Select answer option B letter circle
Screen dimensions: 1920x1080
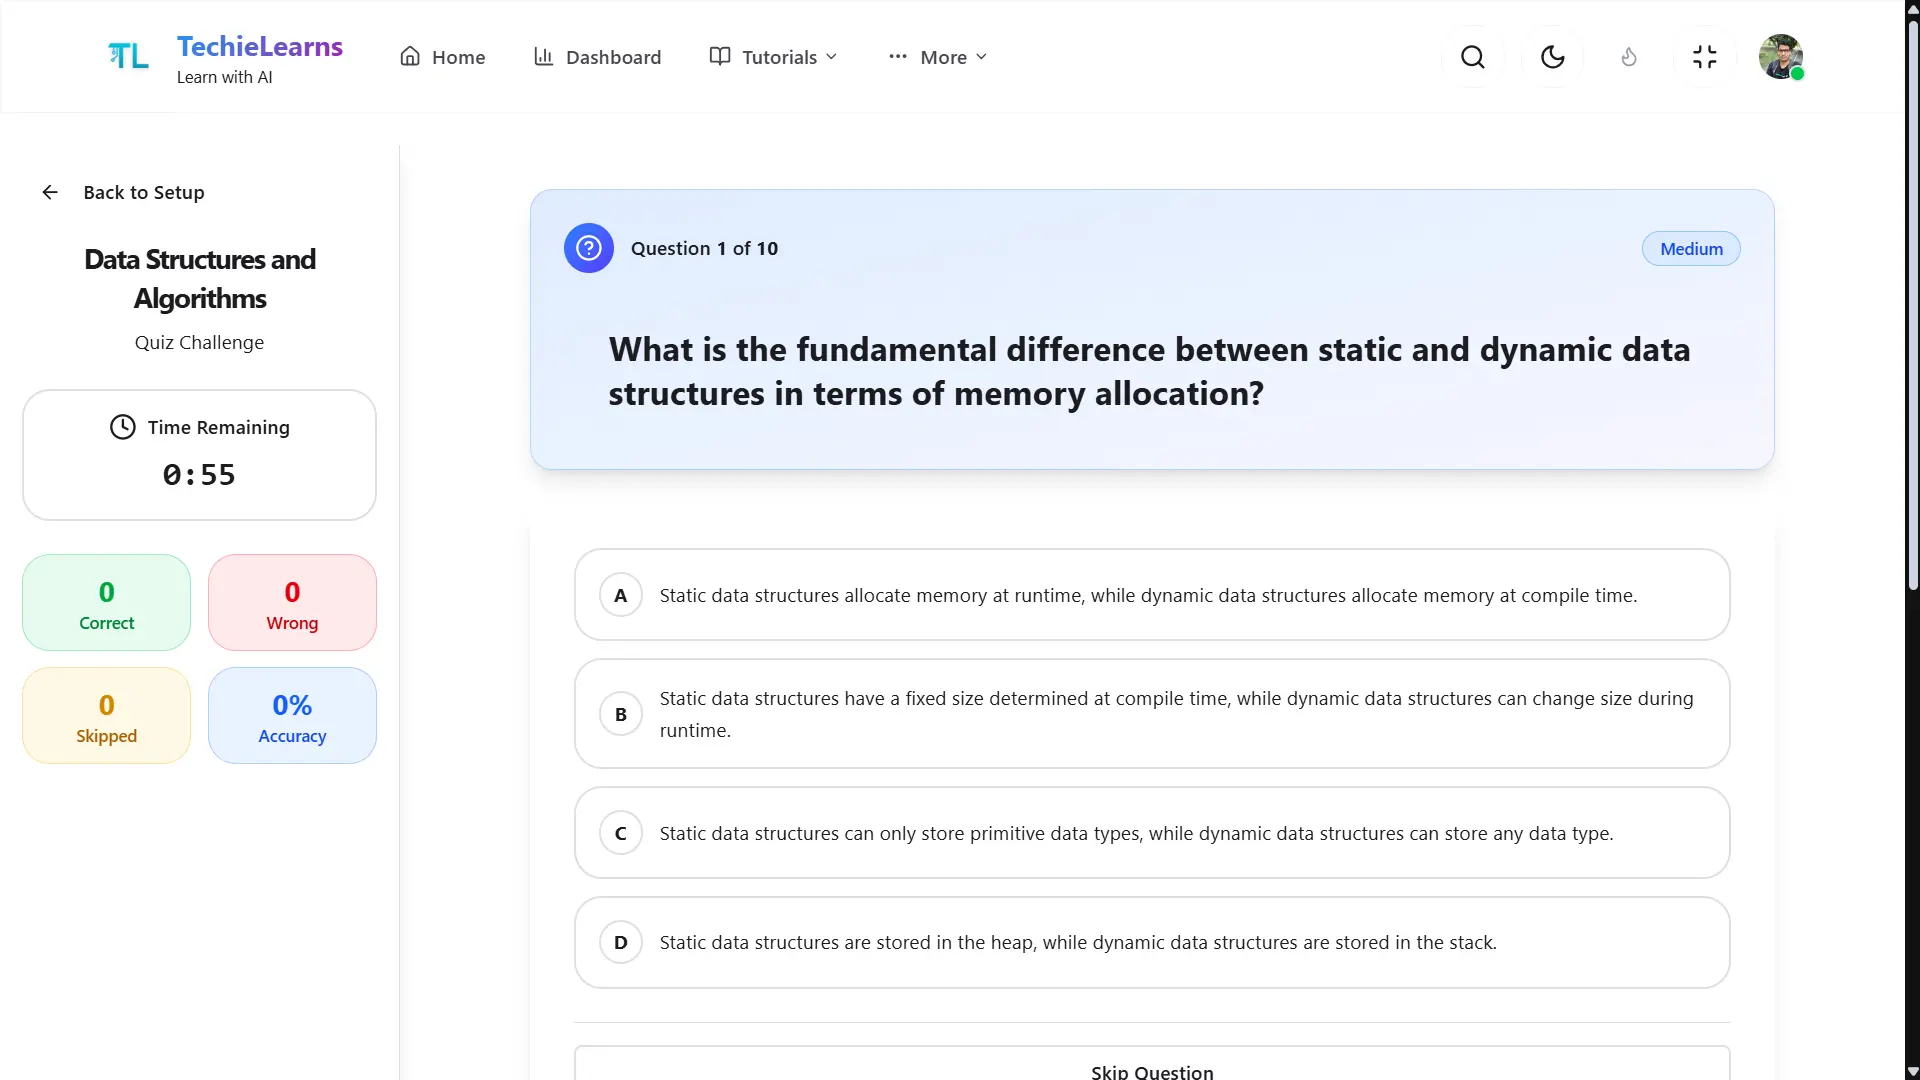click(x=621, y=714)
